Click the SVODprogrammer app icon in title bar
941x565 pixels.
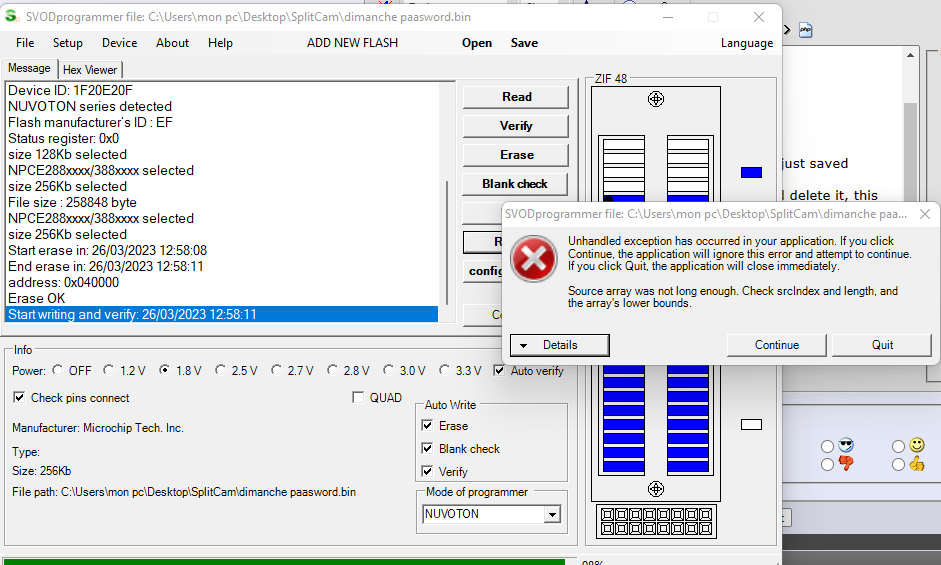[11, 16]
